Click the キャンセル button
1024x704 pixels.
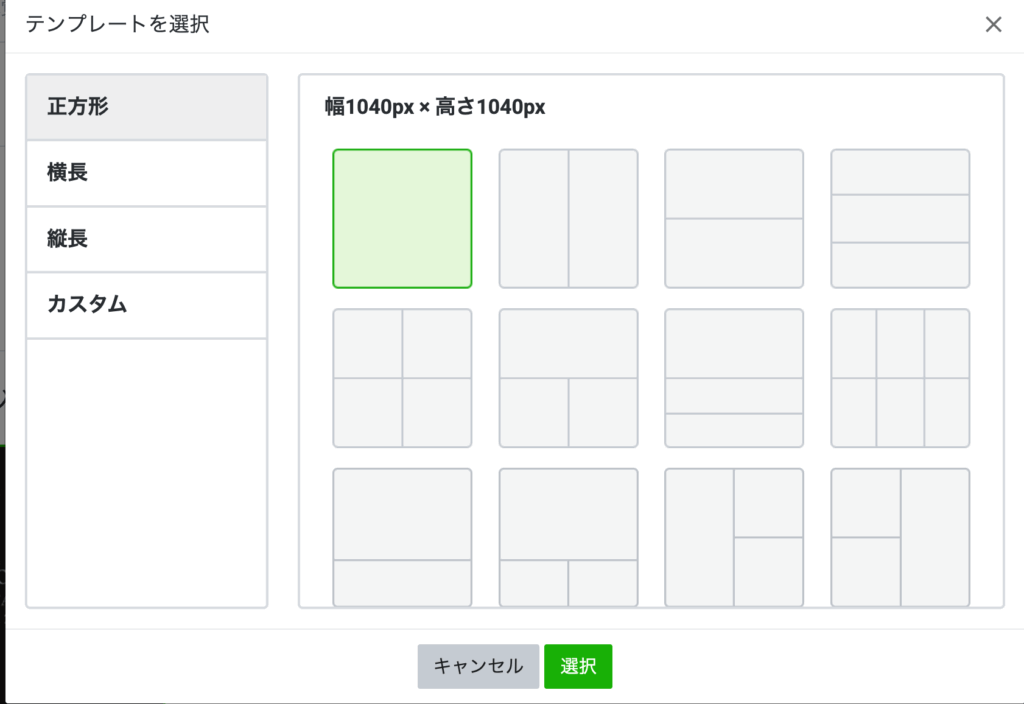[478, 666]
